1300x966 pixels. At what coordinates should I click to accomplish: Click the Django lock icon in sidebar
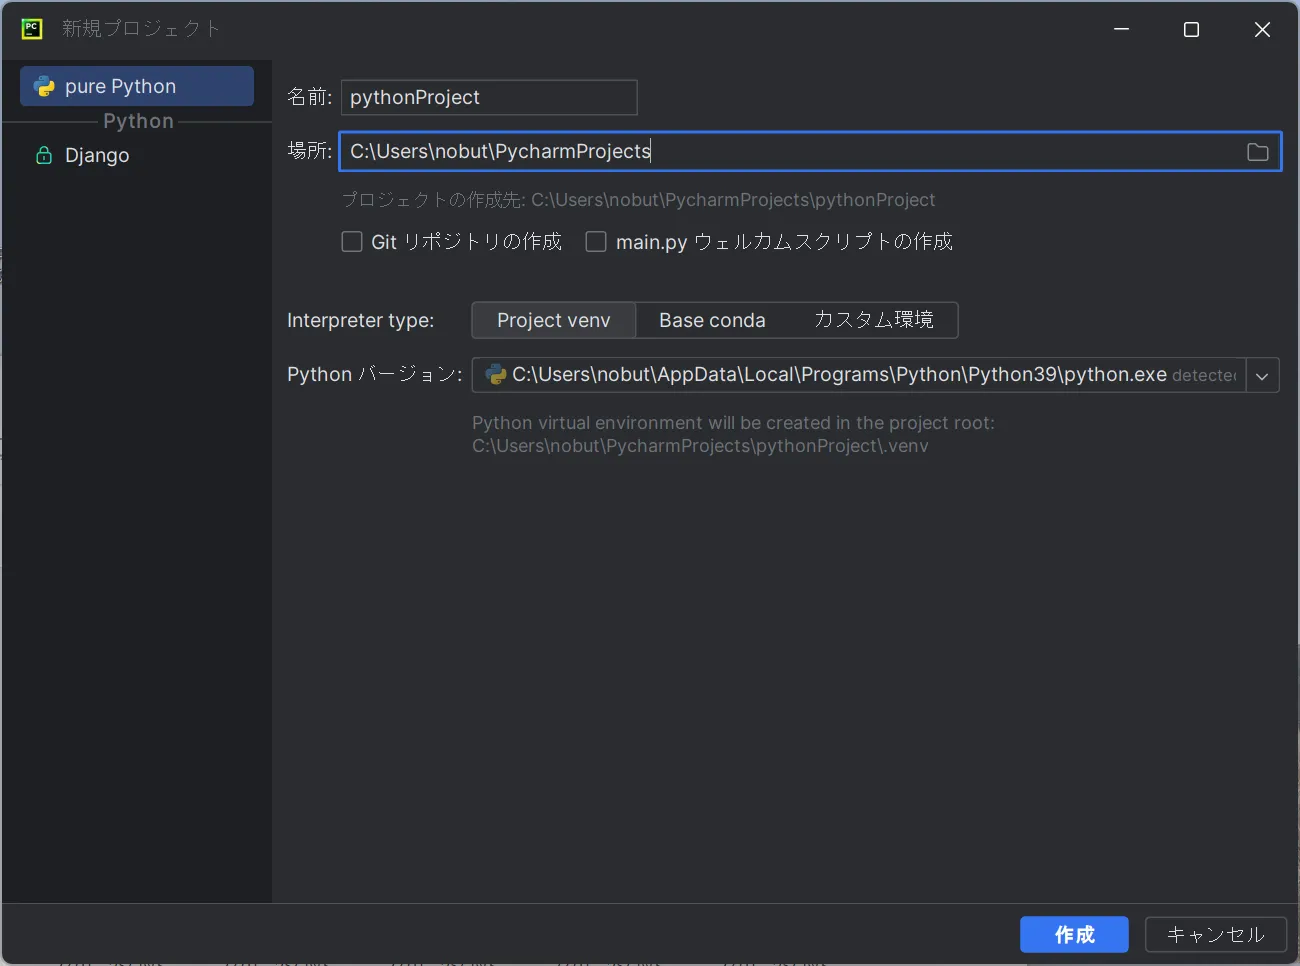click(x=44, y=155)
